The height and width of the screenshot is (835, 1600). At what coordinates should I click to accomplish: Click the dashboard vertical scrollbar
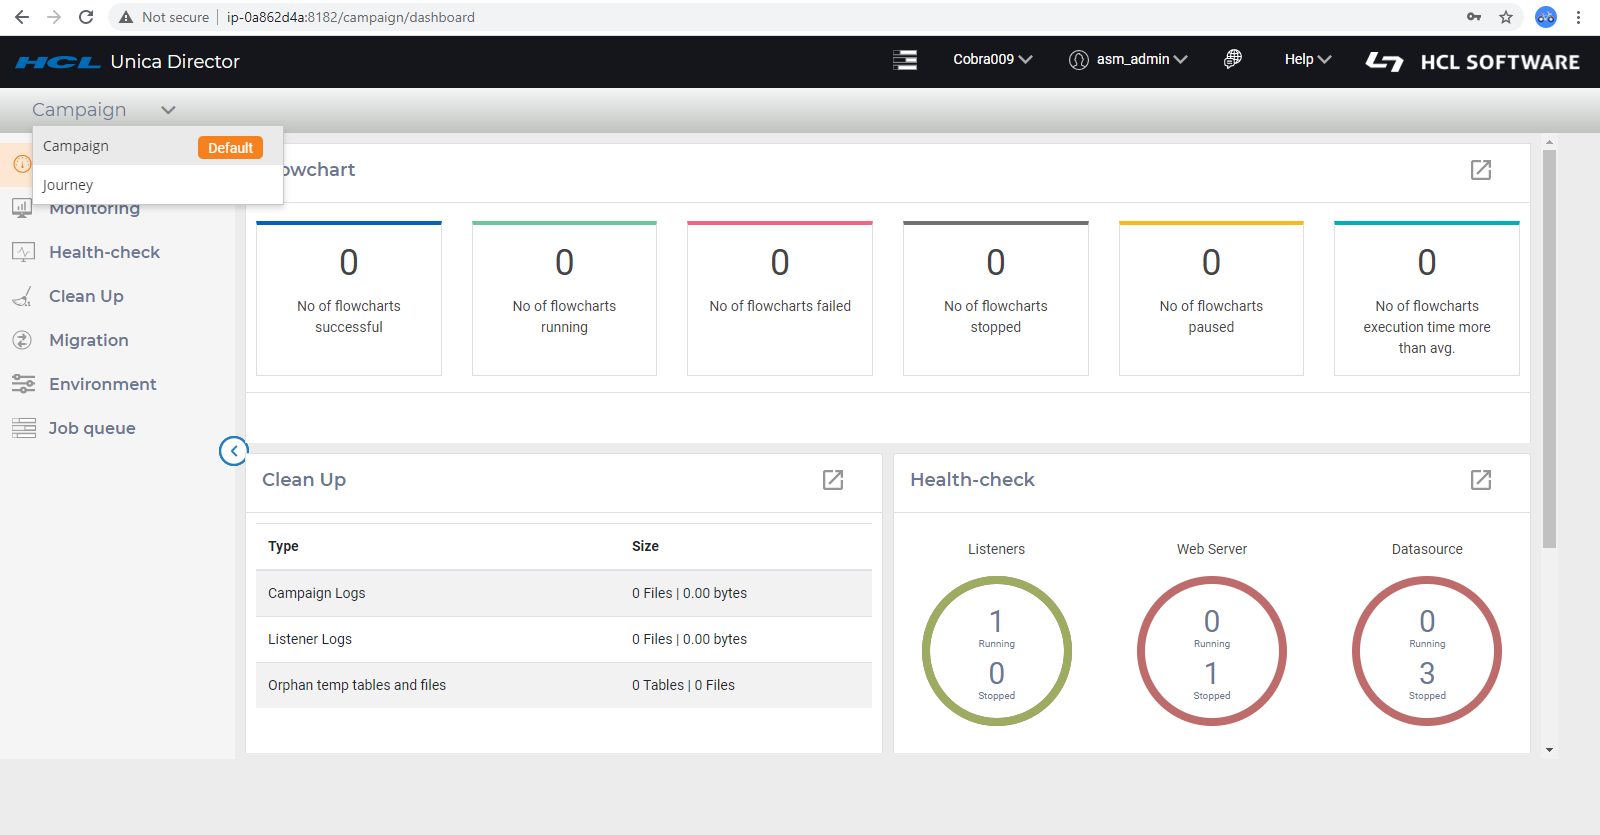(1549, 350)
